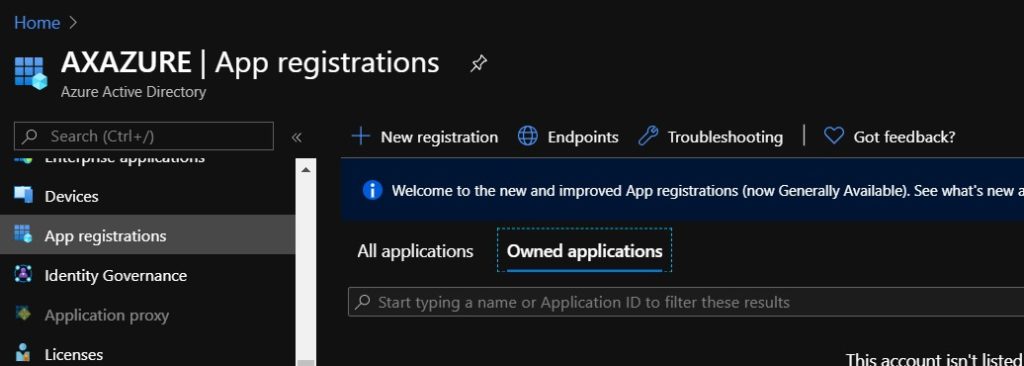The width and height of the screenshot is (1024, 366).
Task: Click the magnifier icon in sidebar search
Action: tap(29, 137)
